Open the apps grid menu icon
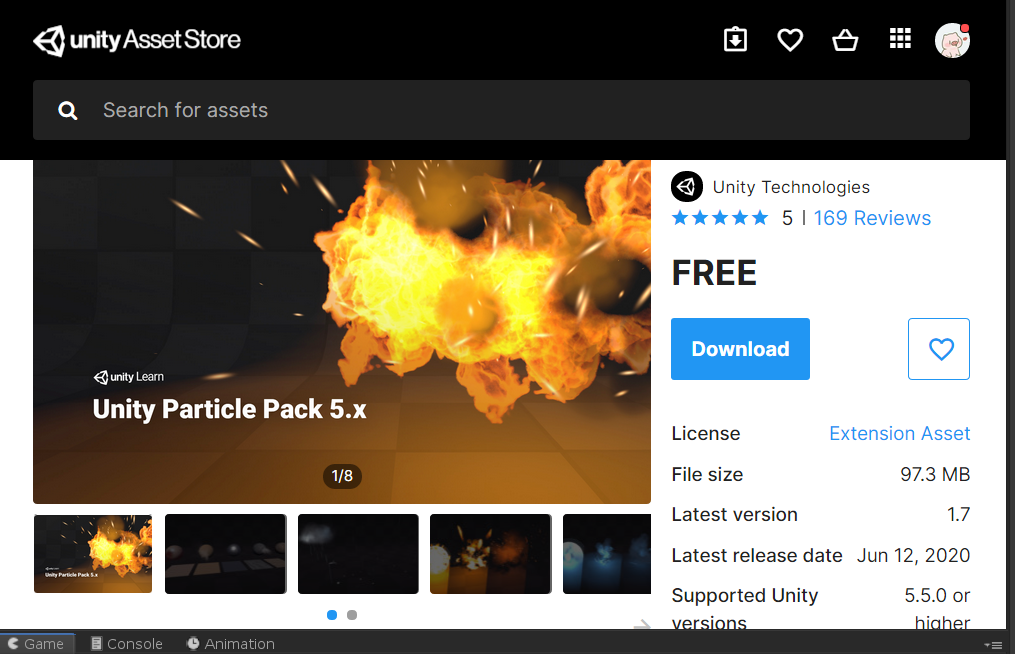Viewport: 1015px width, 654px height. (900, 38)
